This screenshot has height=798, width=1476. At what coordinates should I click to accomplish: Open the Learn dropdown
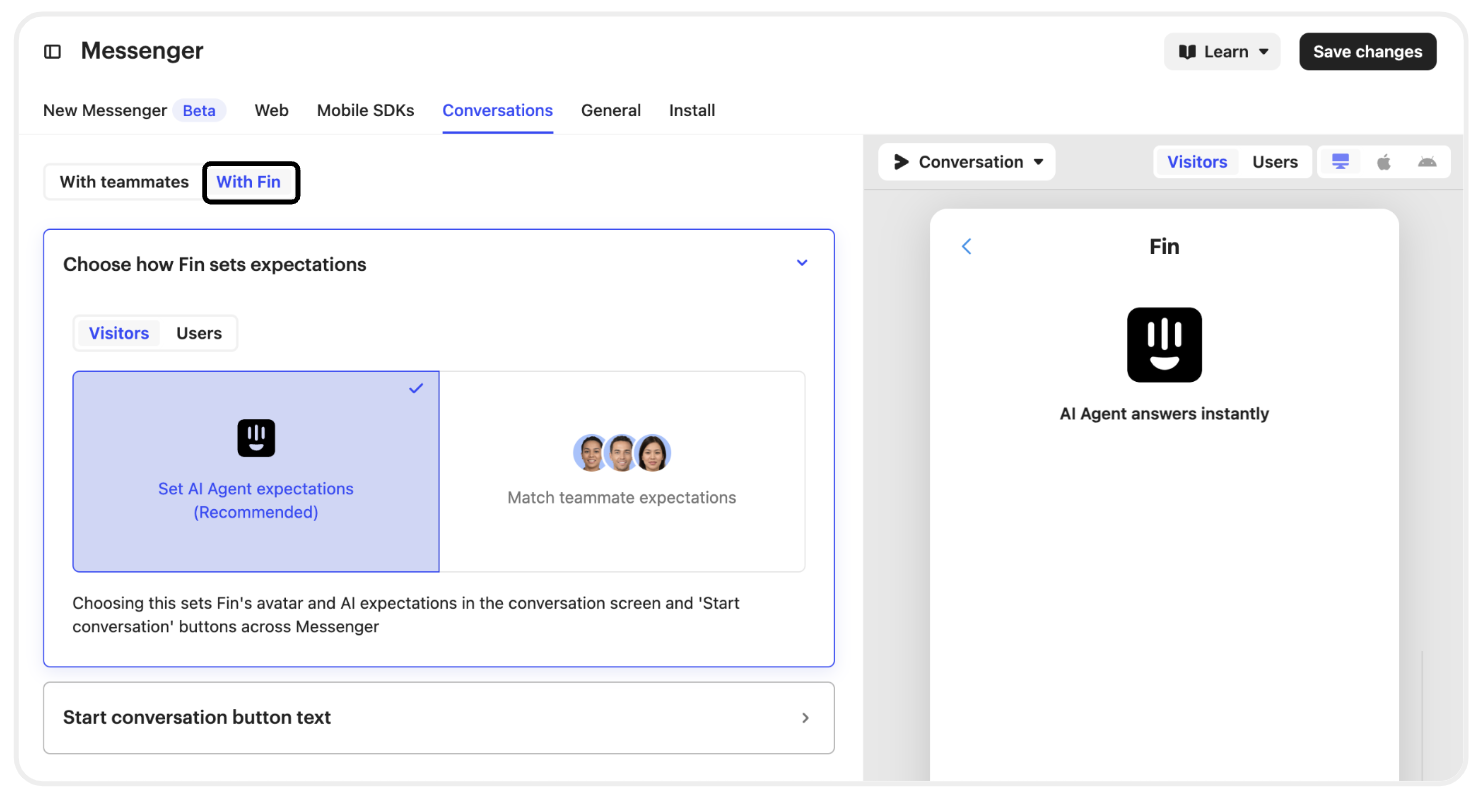pos(1222,52)
